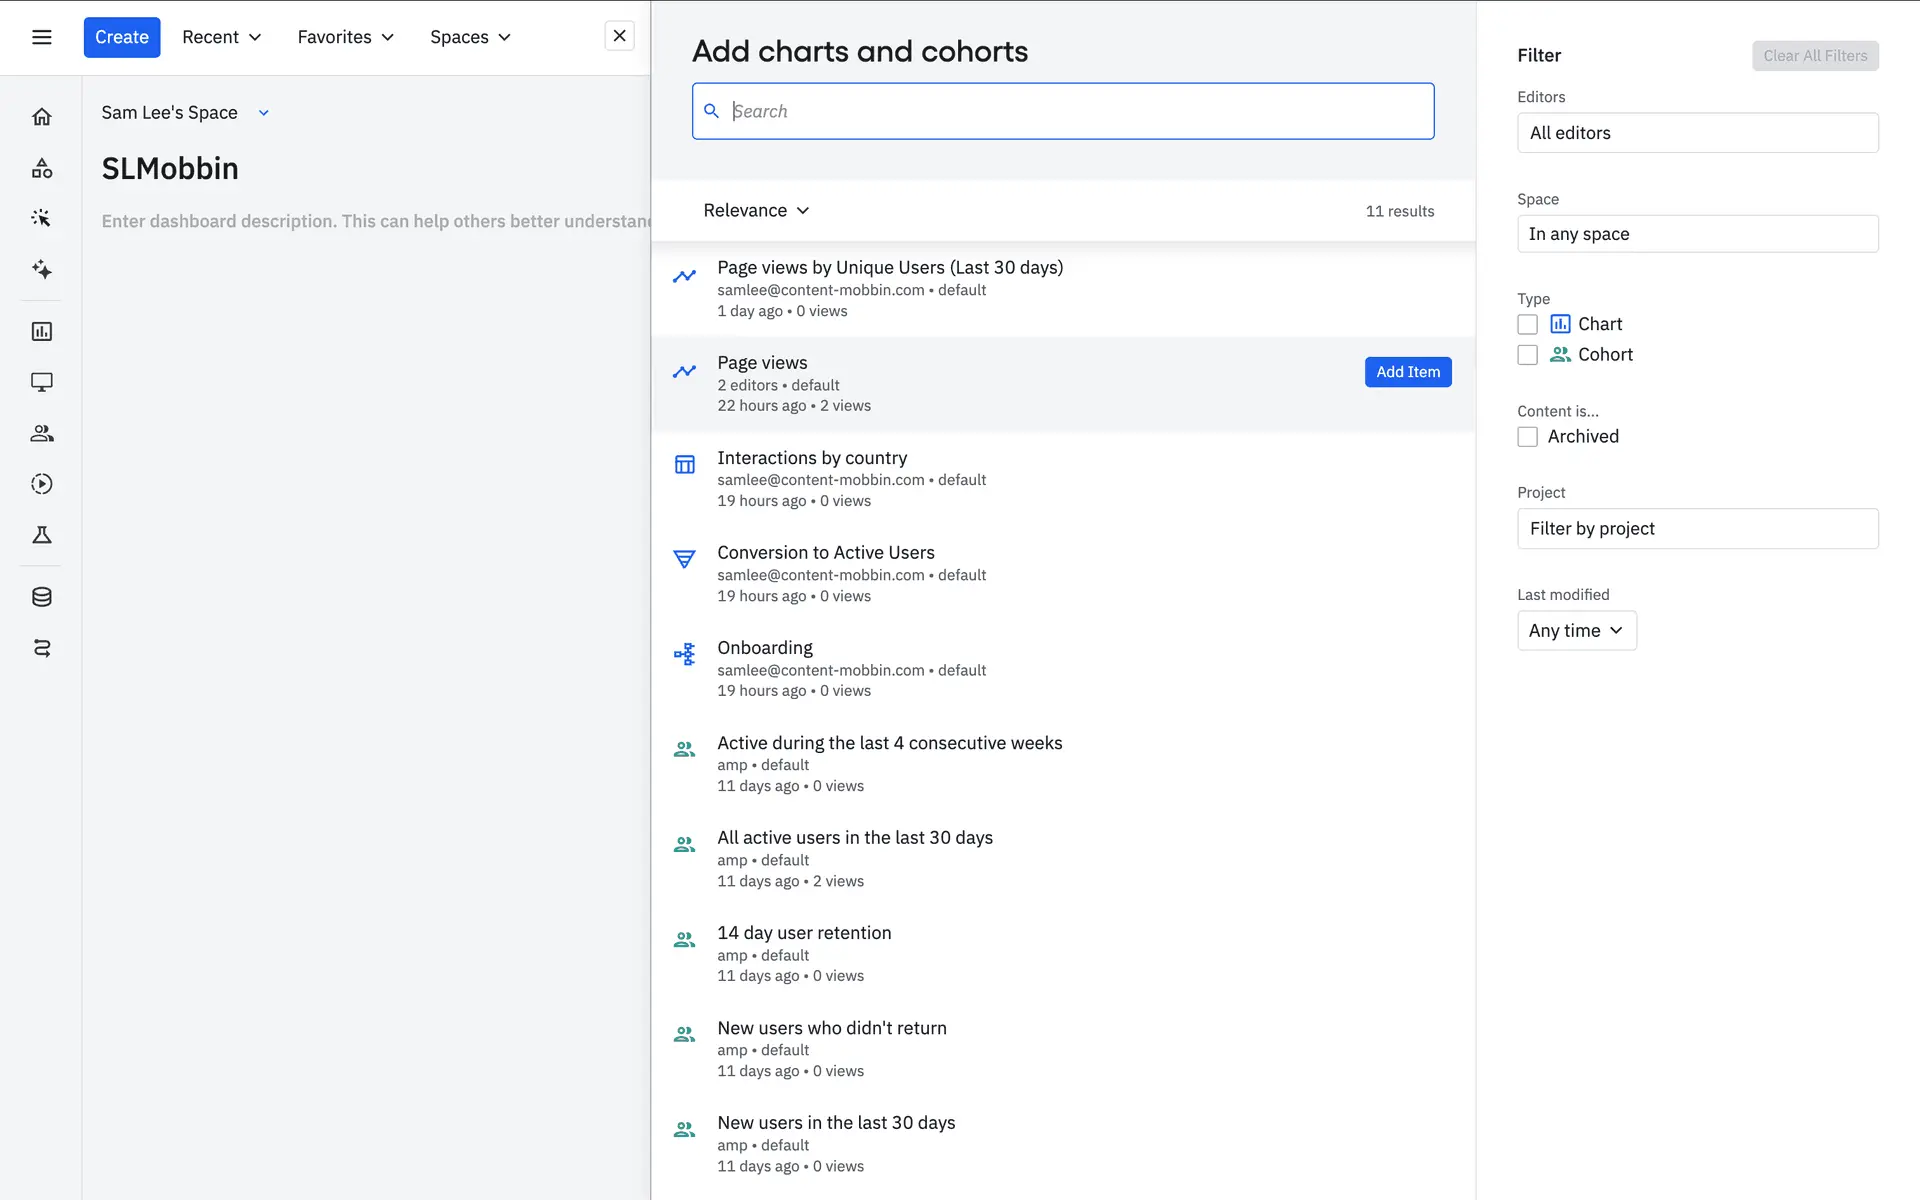Open the bar chart icon in sidebar
Image resolution: width=1920 pixels, height=1200 pixels.
41,331
